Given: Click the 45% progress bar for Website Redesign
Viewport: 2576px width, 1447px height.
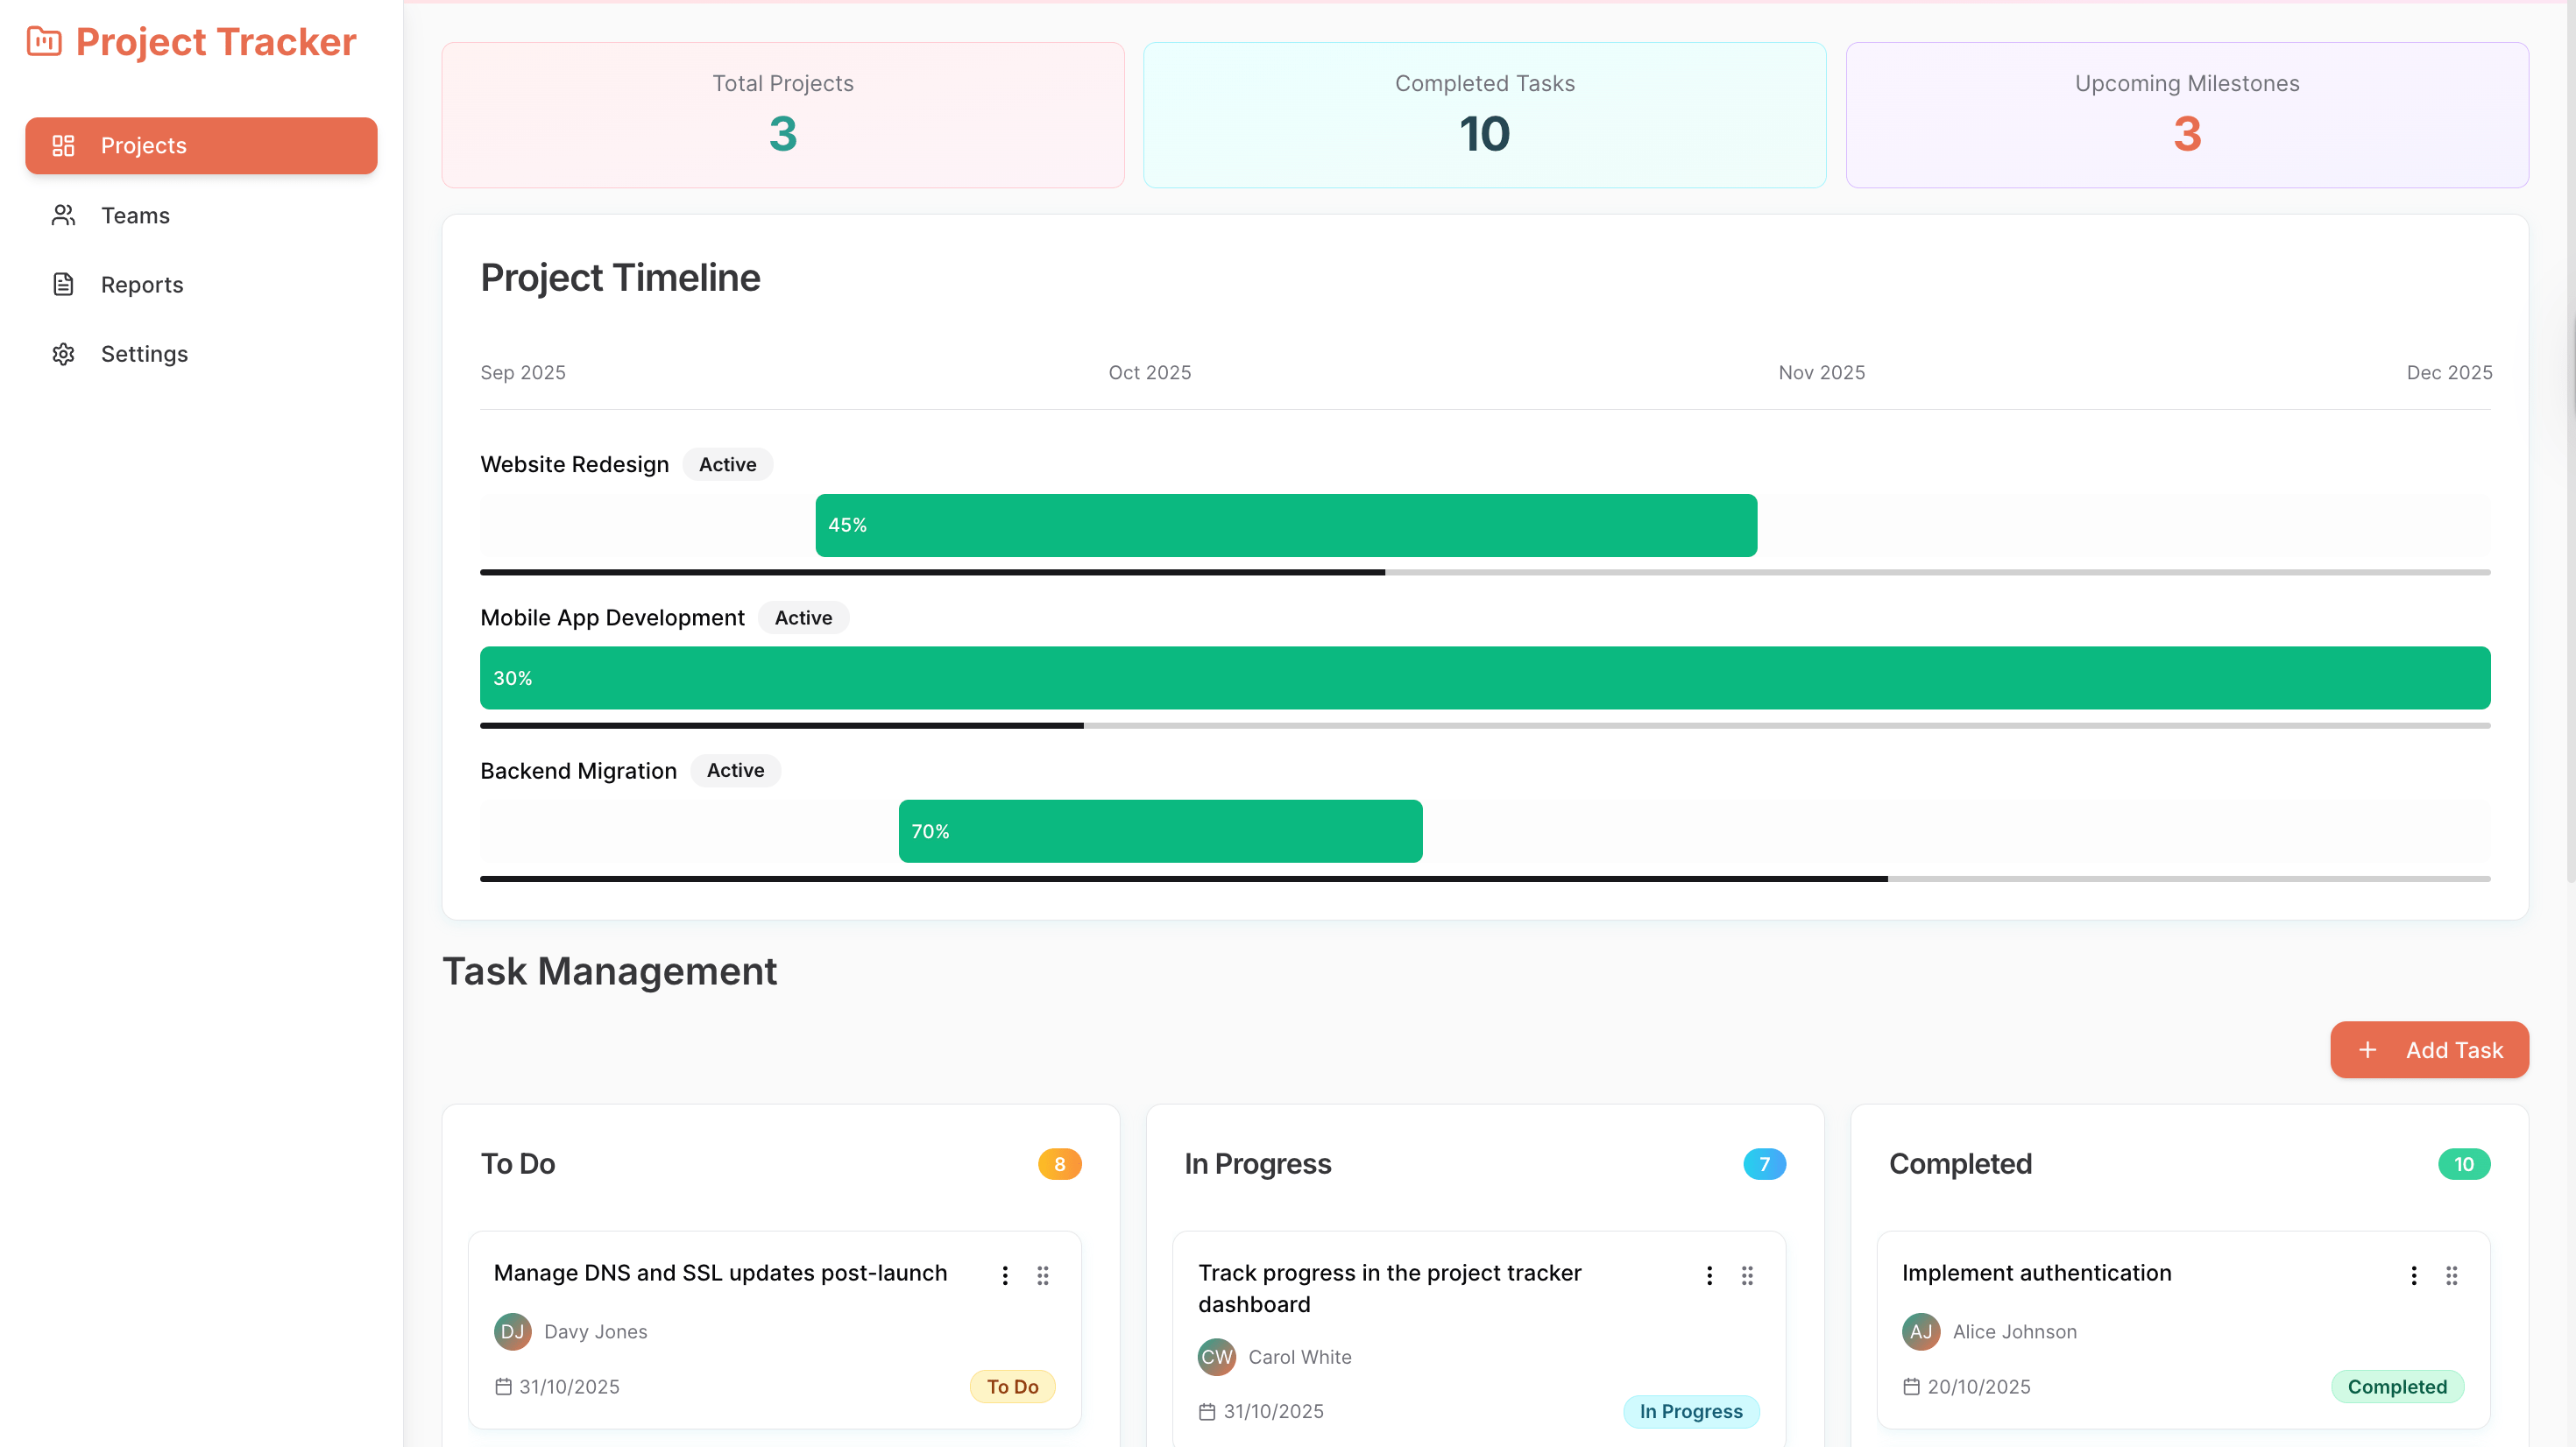Looking at the screenshot, I should 1285,524.
